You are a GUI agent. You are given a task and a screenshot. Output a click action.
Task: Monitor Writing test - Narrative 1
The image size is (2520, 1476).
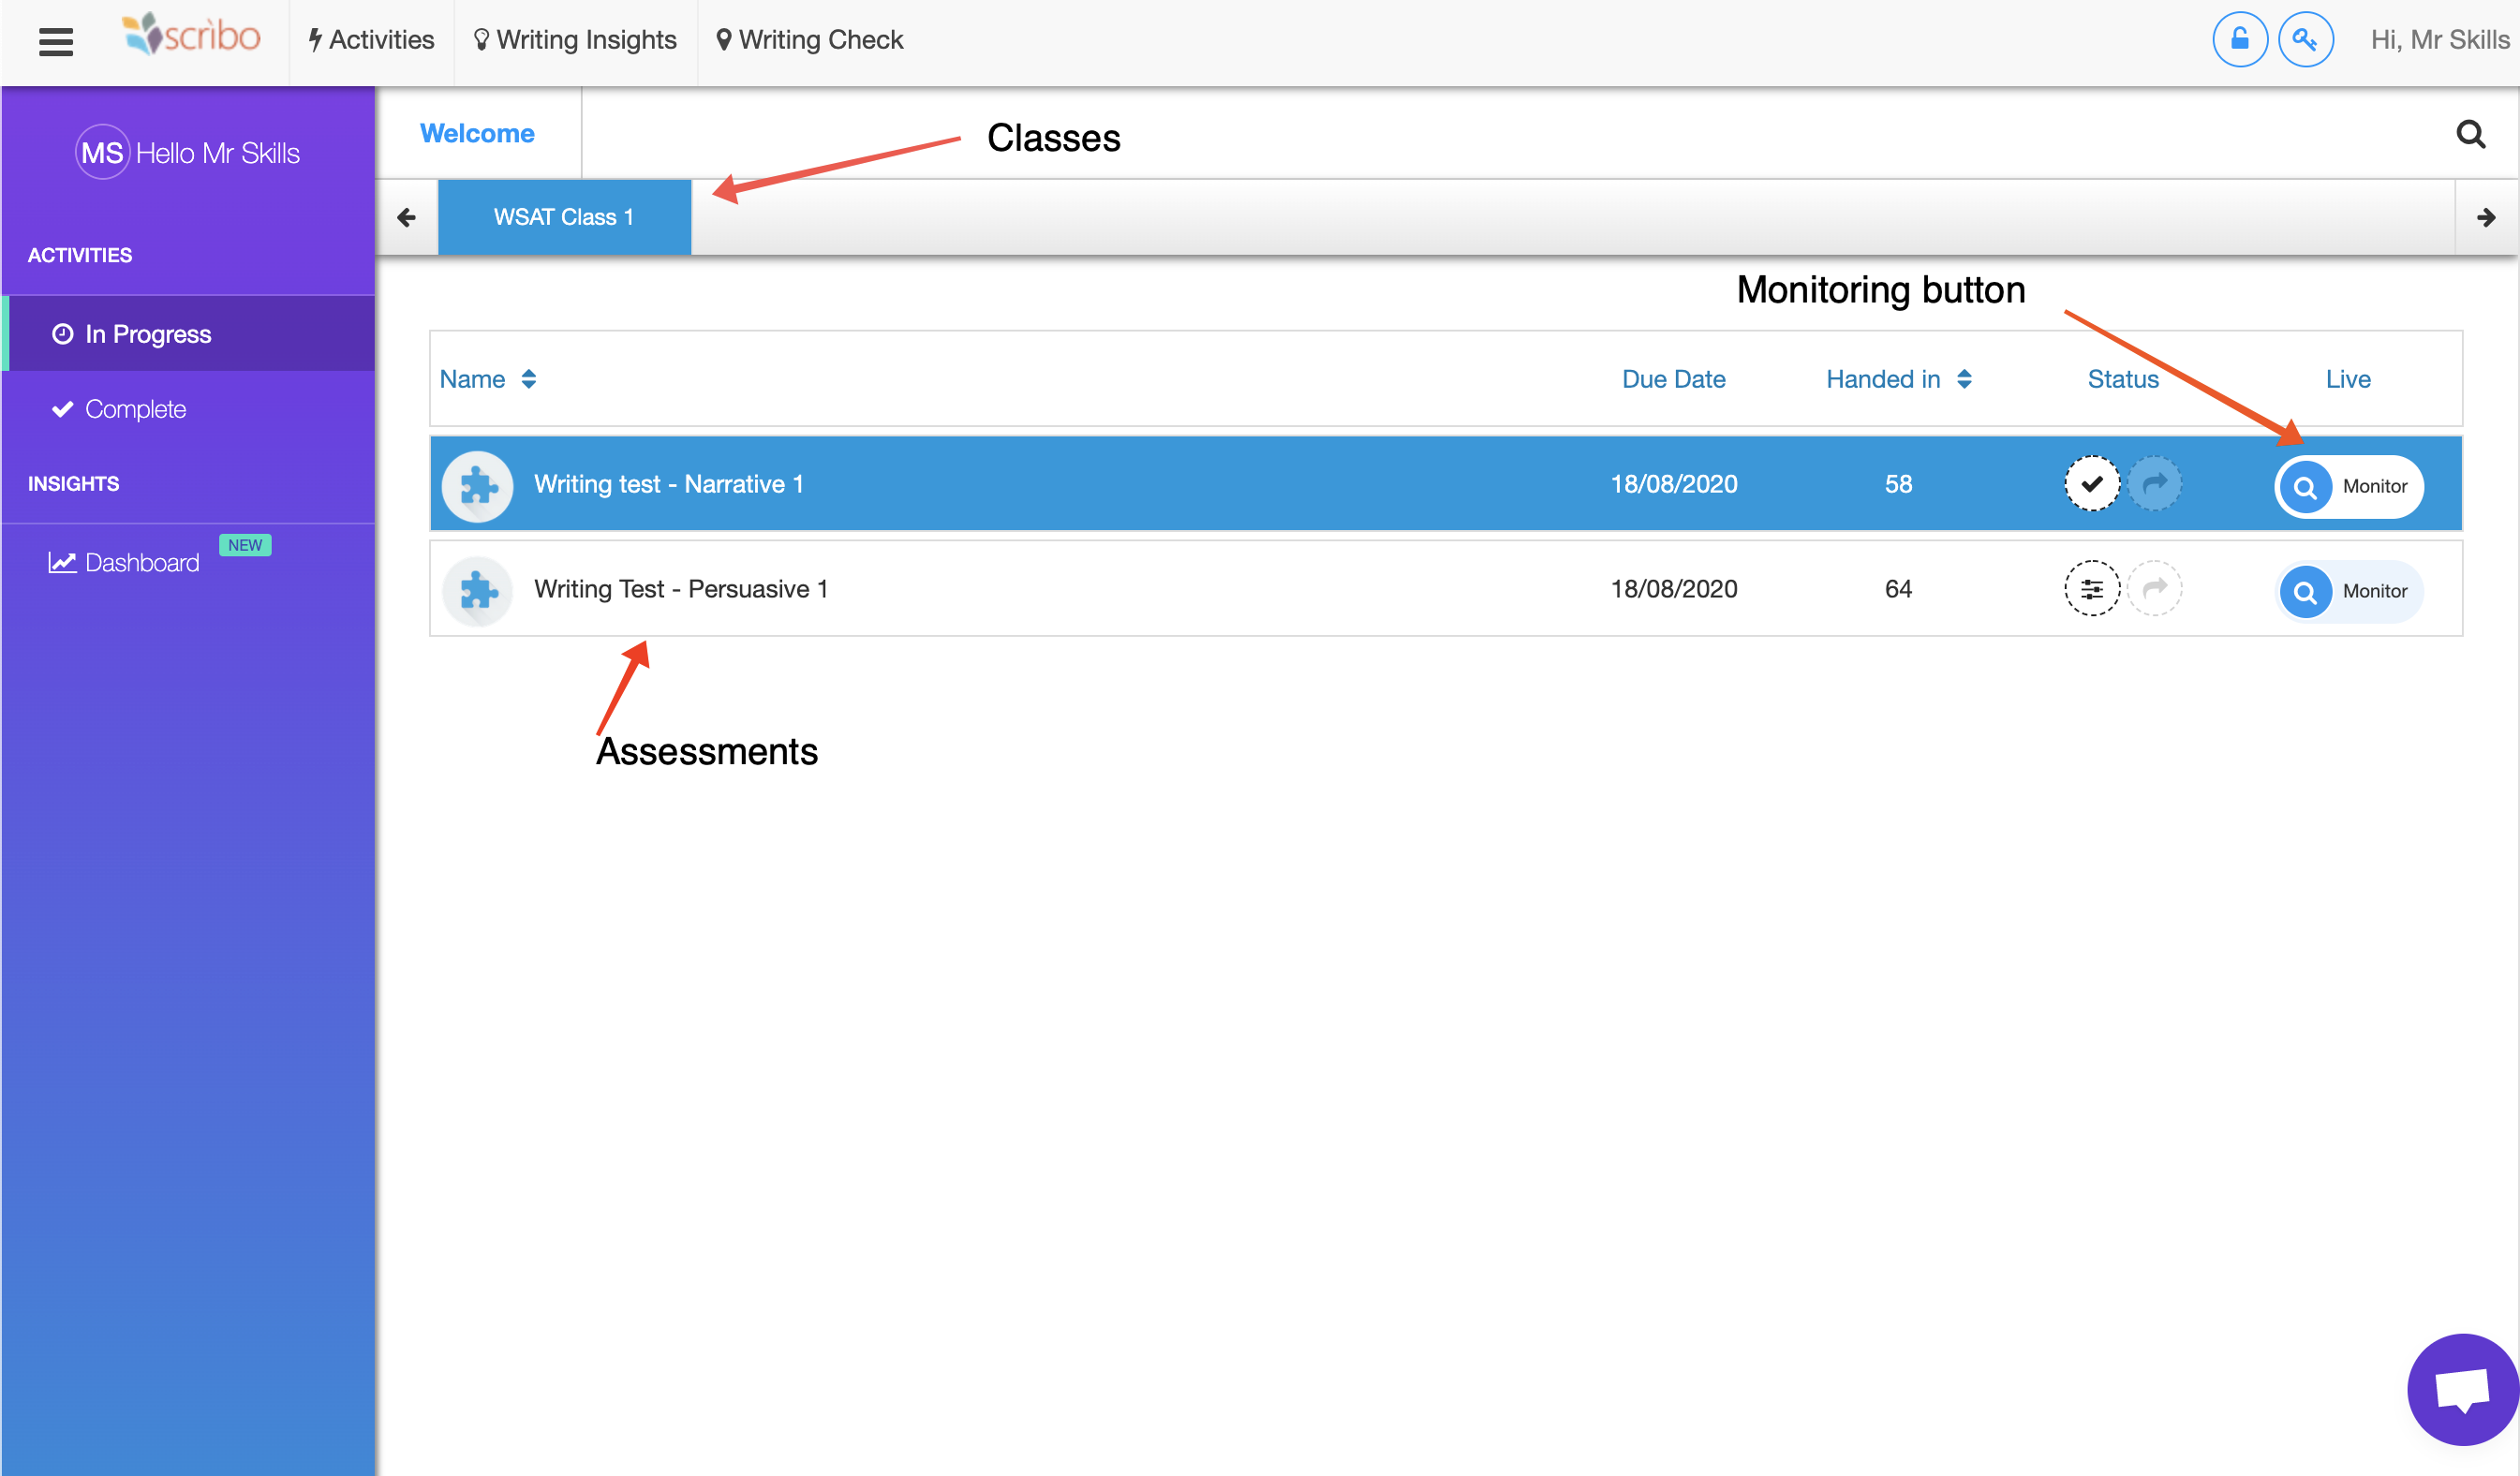pyautogui.click(x=2348, y=486)
